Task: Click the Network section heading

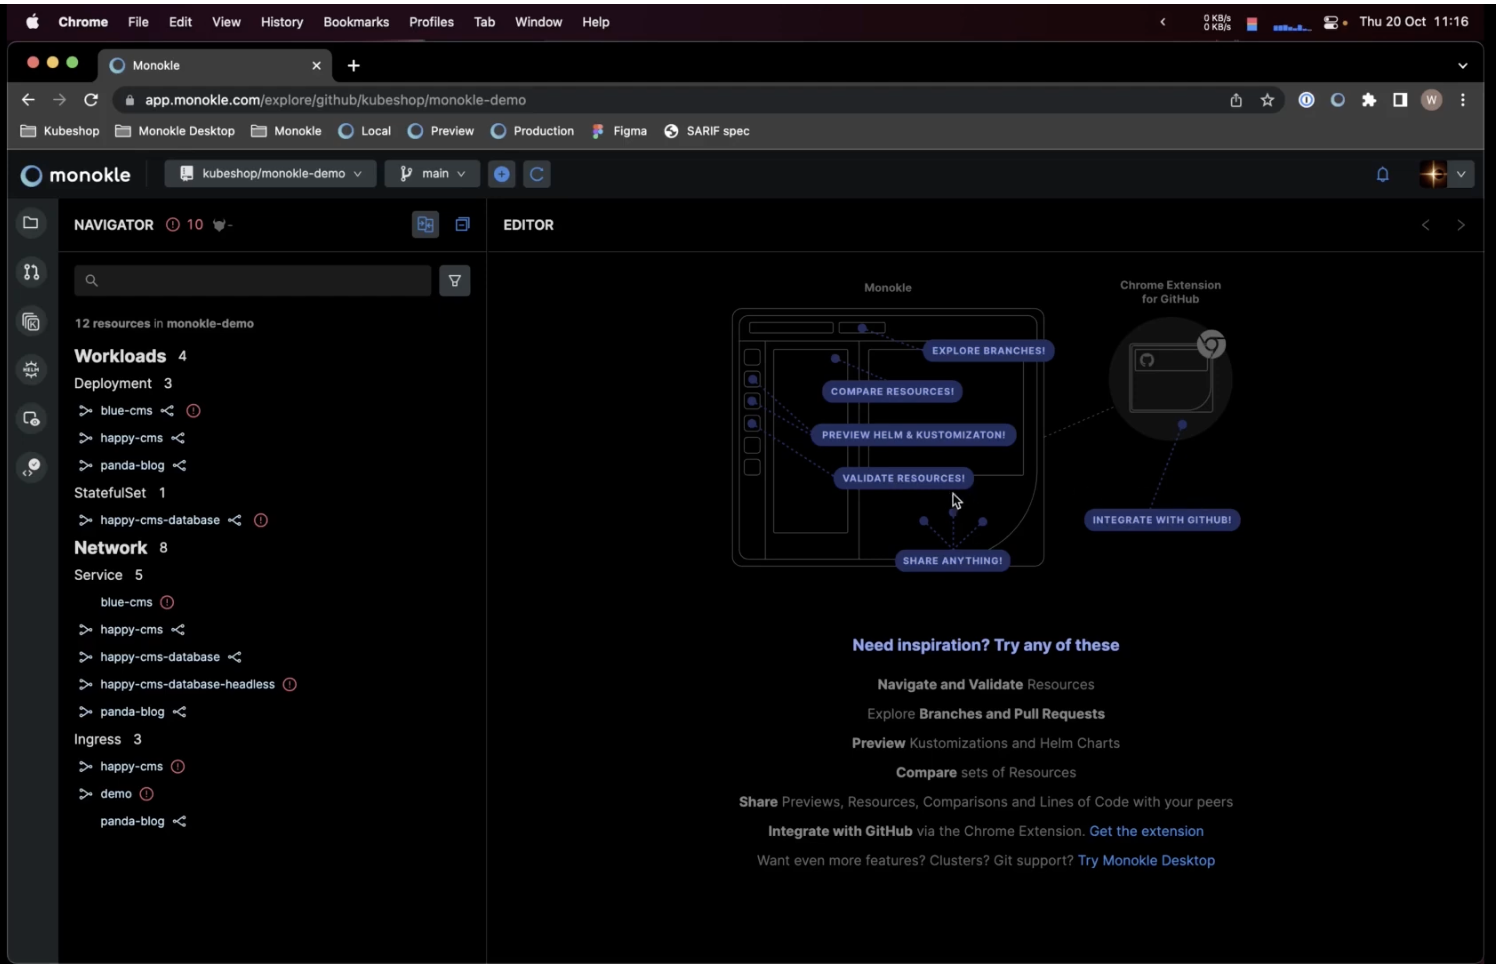Action: point(110,548)
